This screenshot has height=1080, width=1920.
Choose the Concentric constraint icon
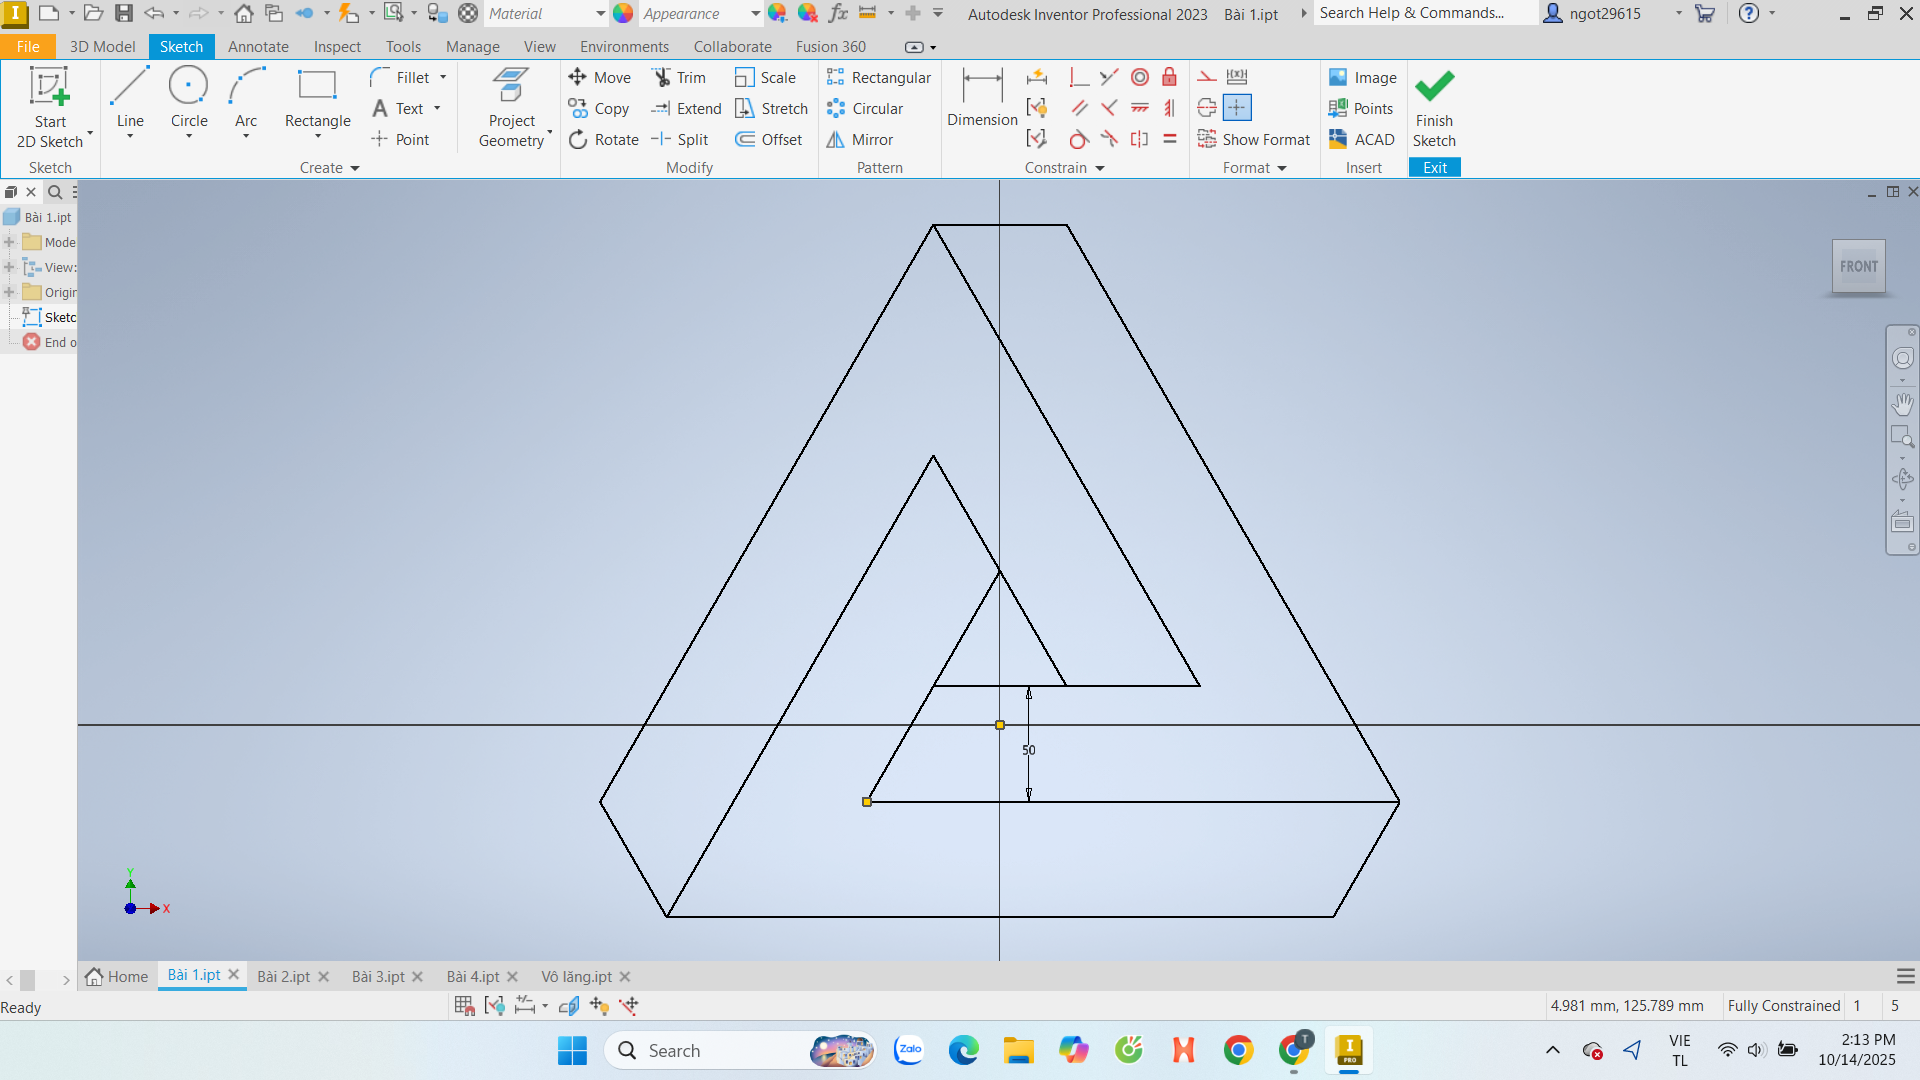pyautogui.click(x=1140, y=77)
